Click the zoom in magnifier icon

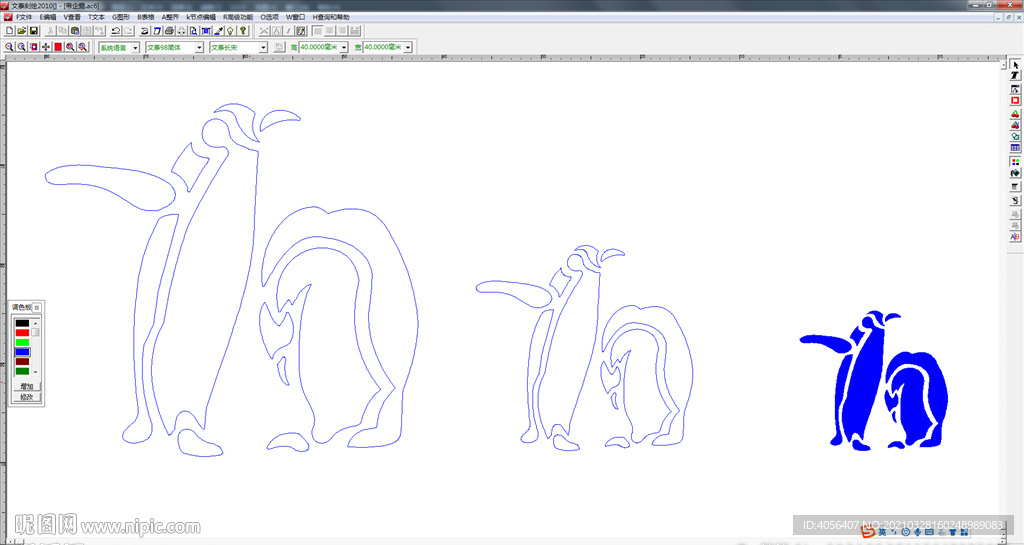9,47
